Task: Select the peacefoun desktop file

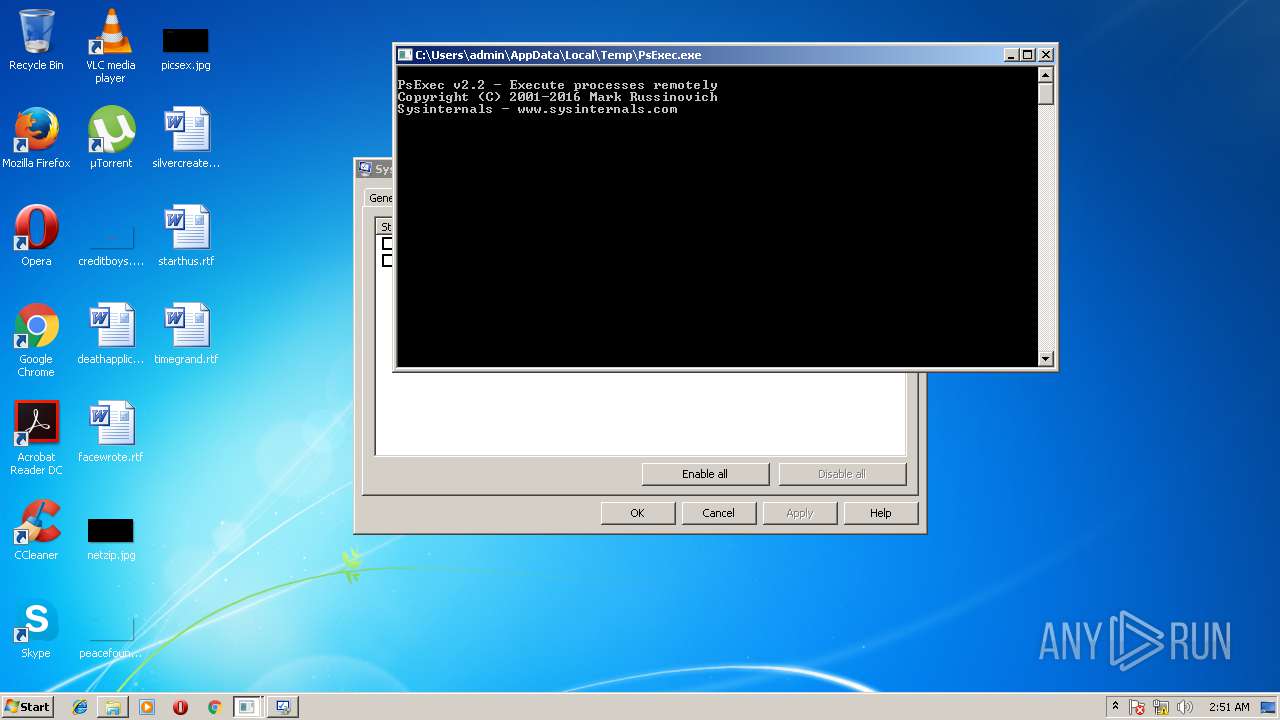Action: (x=110, y=638)
